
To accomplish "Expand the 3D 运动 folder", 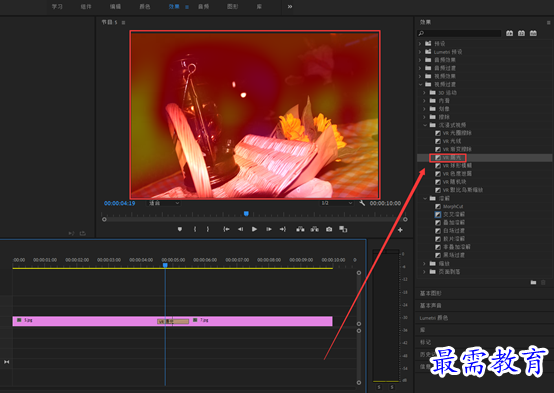I will (x=424, y=93).
